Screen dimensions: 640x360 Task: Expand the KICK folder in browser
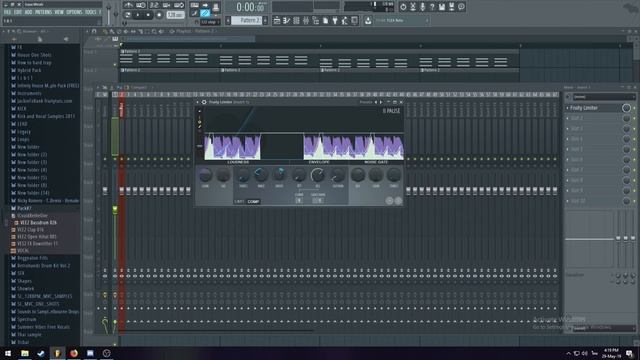point(21,109)
